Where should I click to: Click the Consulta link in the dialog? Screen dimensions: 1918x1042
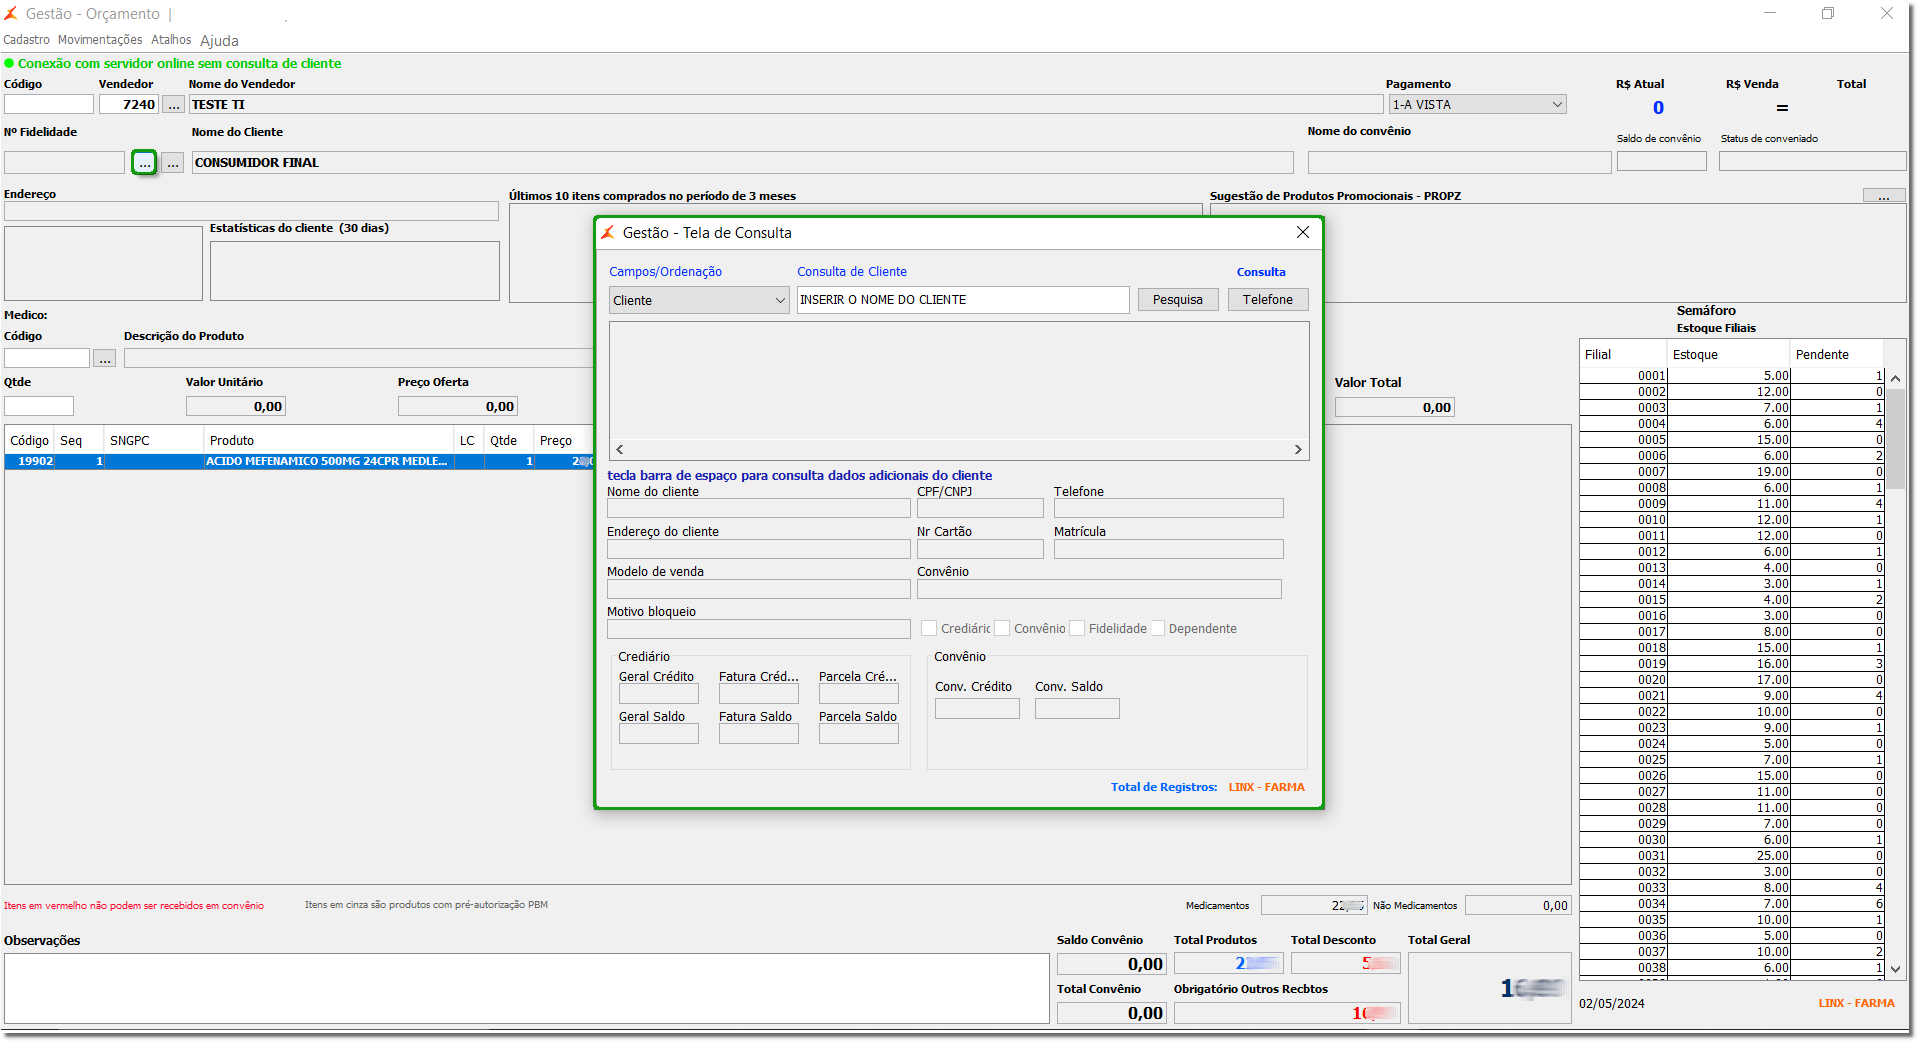pyautogui.click(x=1261, y=272)
